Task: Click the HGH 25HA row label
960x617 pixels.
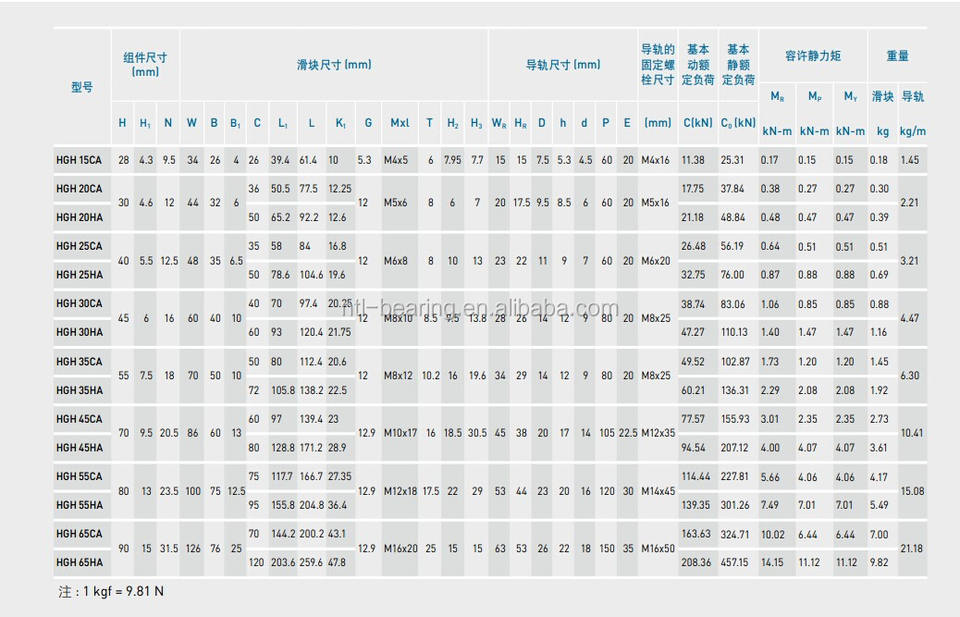Action: pos(80,275)
